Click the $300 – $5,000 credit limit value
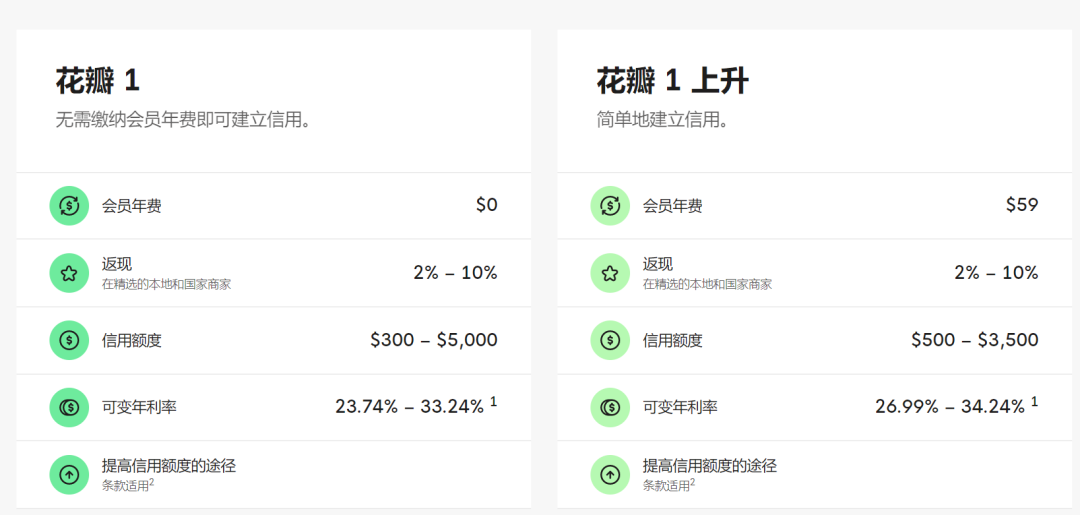Screen dimensions: 1080x515 click(434, 340)
